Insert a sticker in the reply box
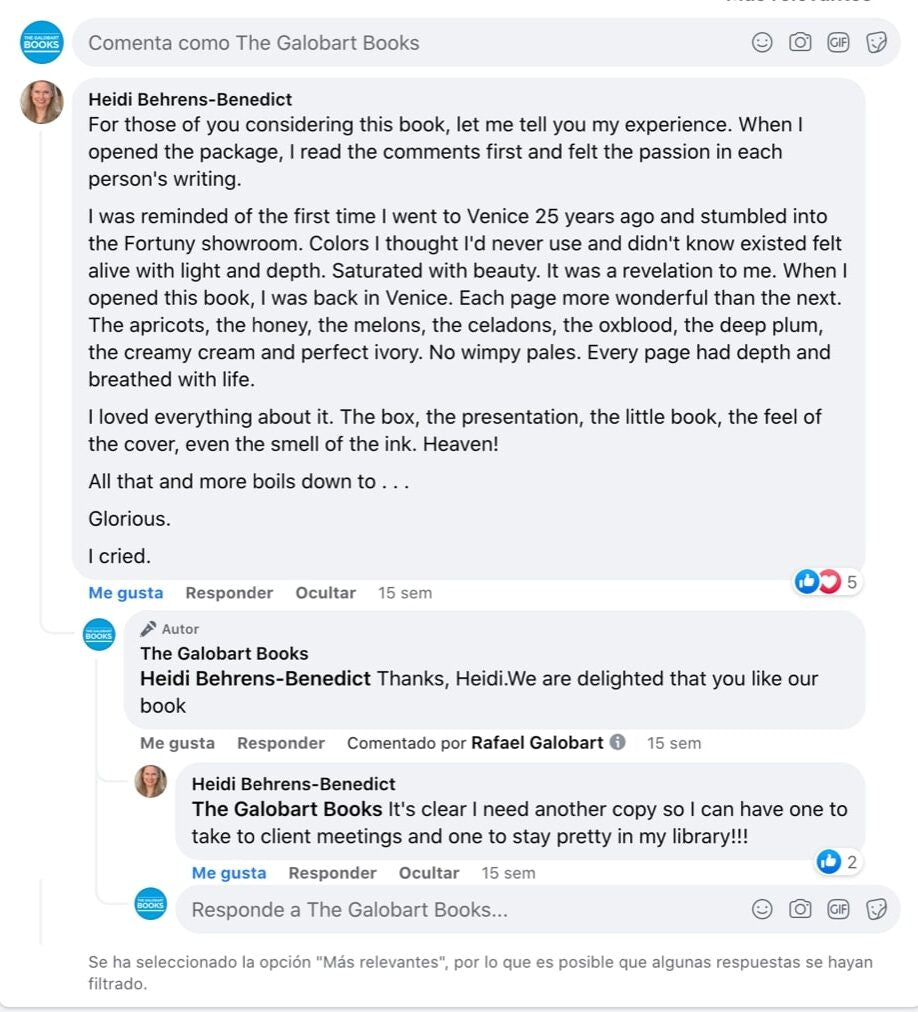Image resolution: width=918 pixels, height=1012 pixels. click(x=876, y=909)
